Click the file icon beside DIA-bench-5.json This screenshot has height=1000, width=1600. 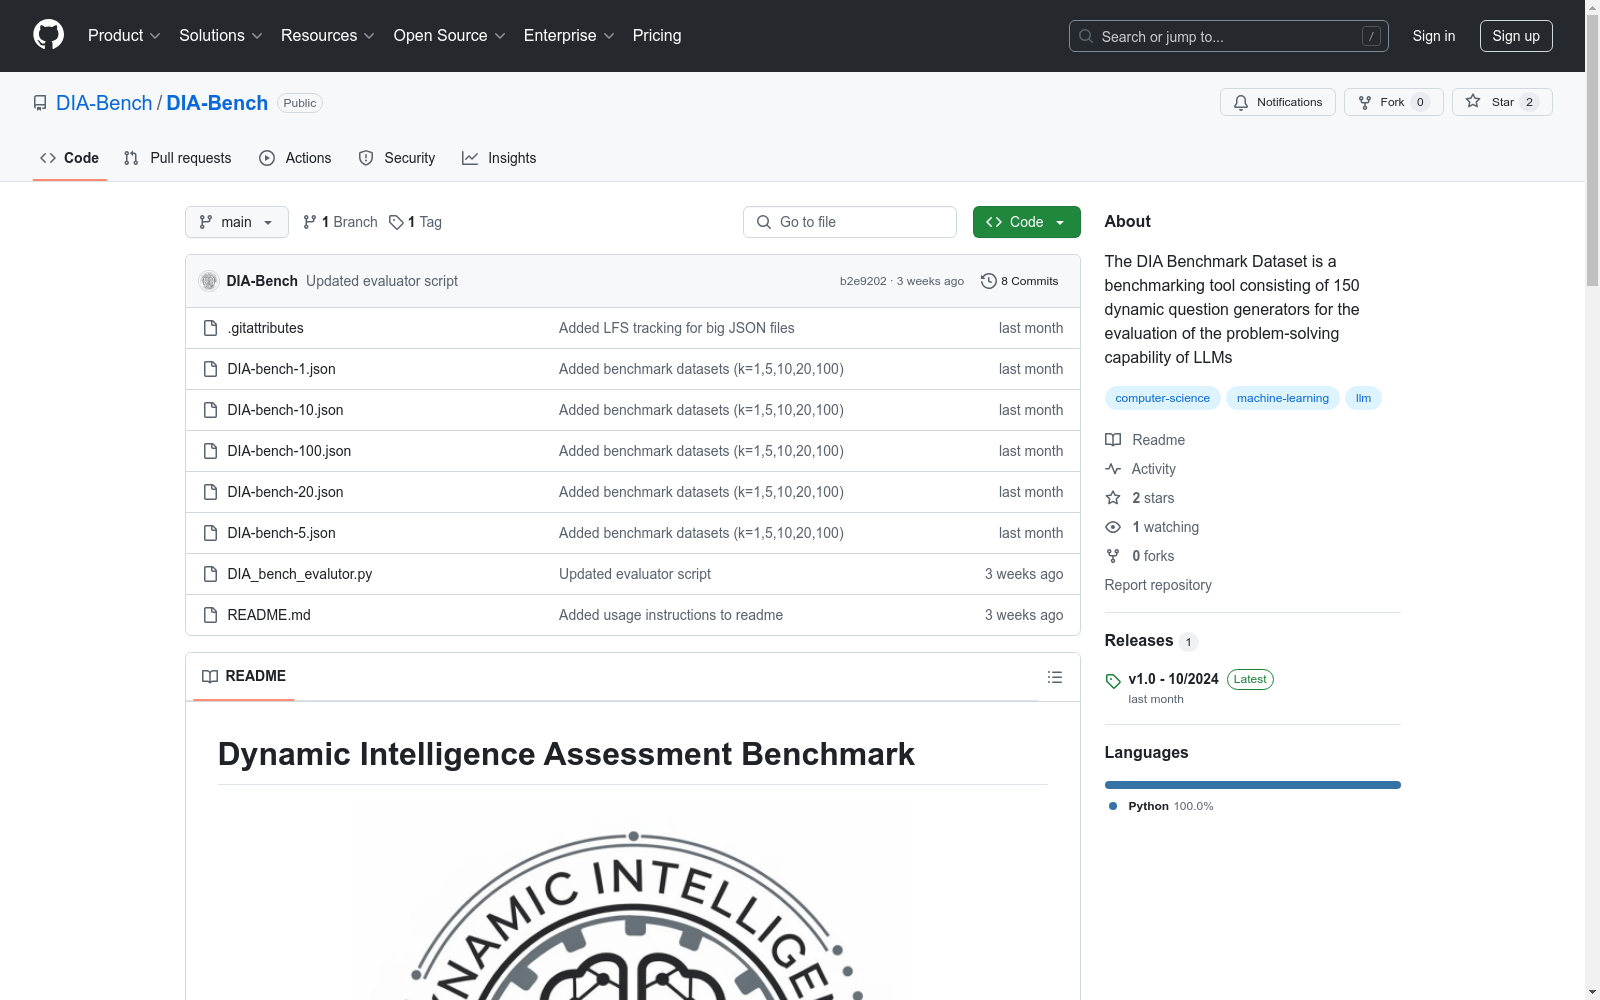[210, 533]
